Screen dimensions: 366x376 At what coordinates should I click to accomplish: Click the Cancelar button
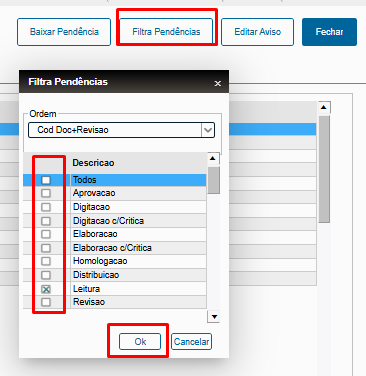point(191,342)
